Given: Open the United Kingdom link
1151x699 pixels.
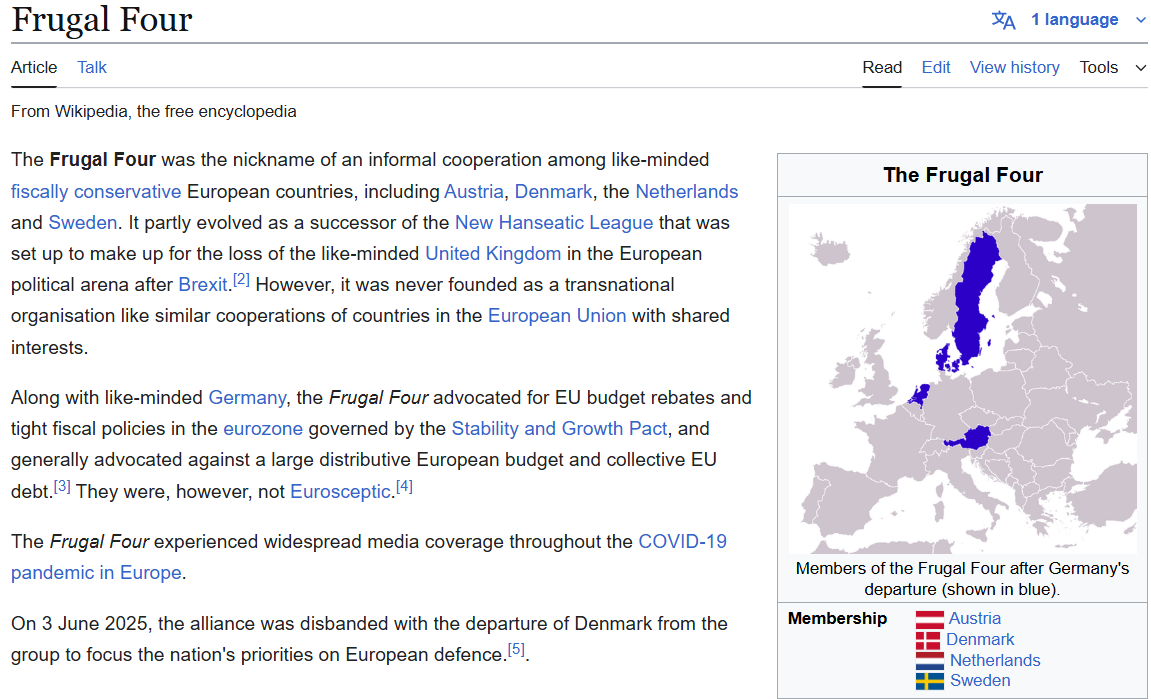Looking at the screenshot, I should click(x=493, y=254).
